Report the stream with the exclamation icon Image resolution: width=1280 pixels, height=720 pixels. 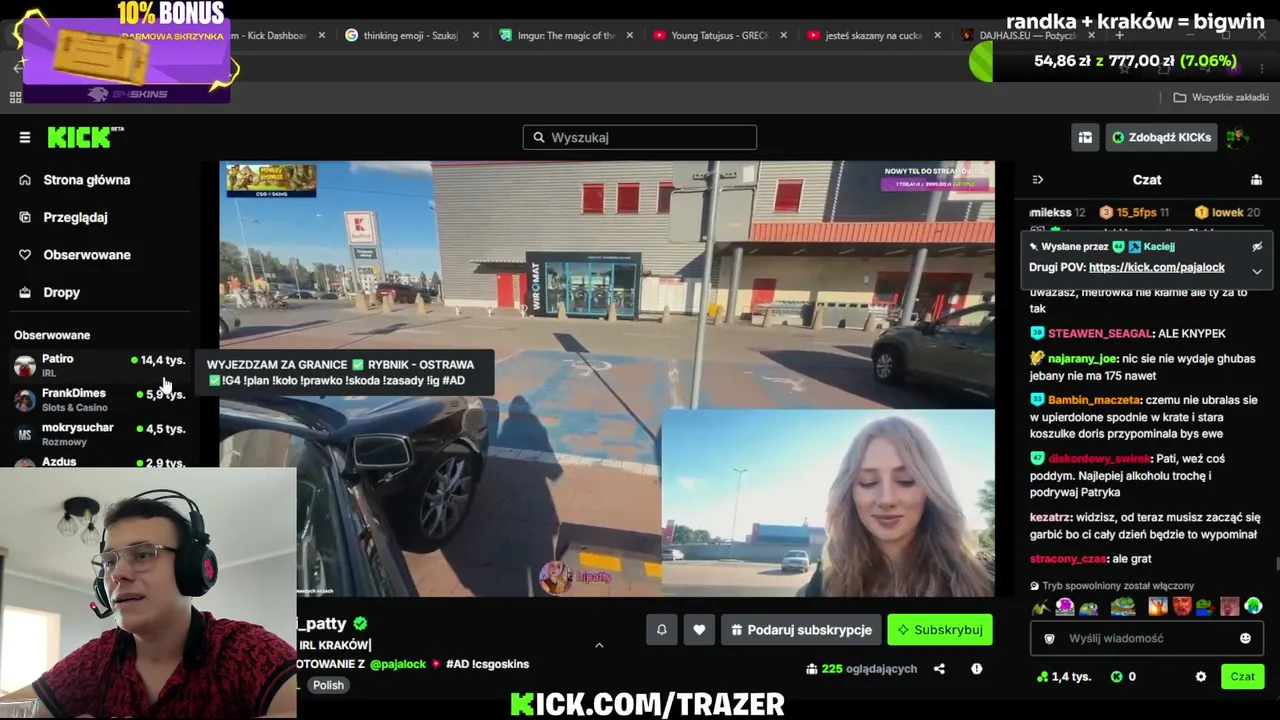pyautogui.click(x=976, y=669)
